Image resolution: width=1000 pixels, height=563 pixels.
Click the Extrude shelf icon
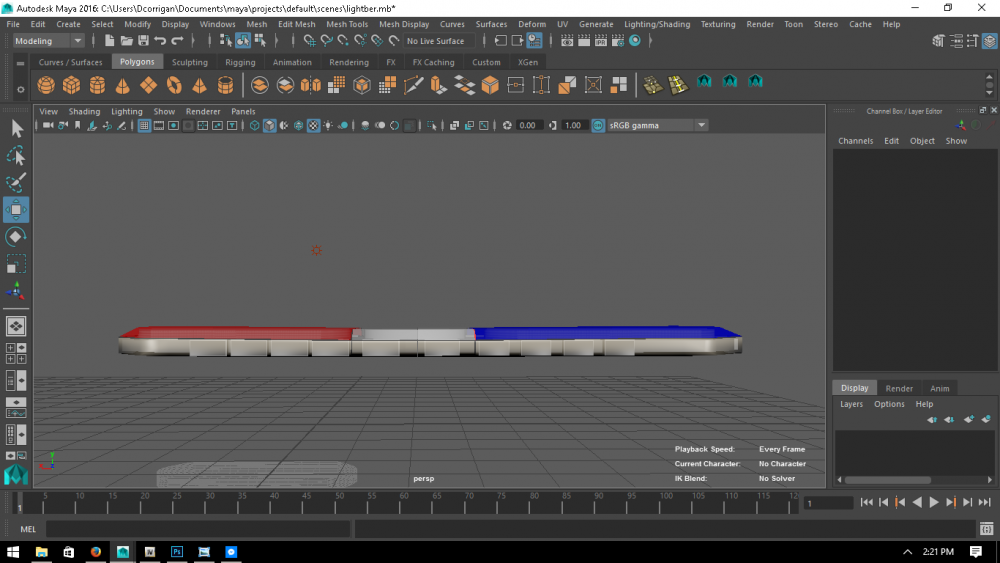tap(439, 85)
